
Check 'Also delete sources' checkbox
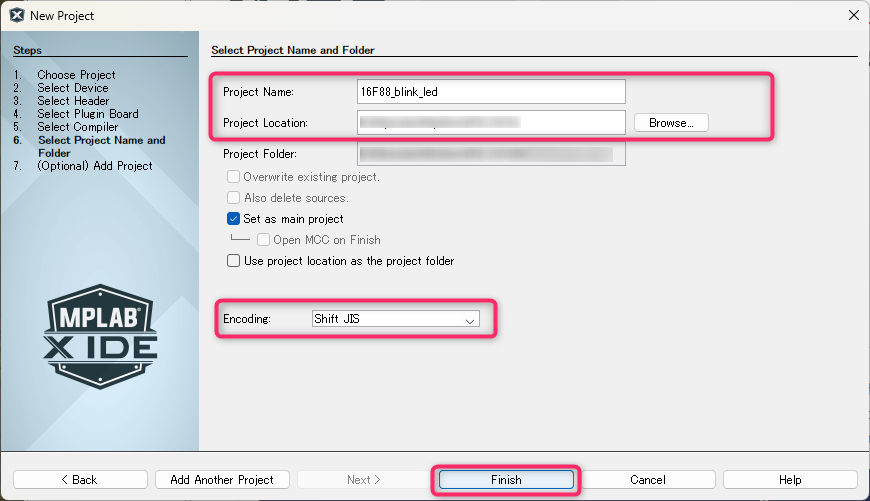(x=233, y=198)
